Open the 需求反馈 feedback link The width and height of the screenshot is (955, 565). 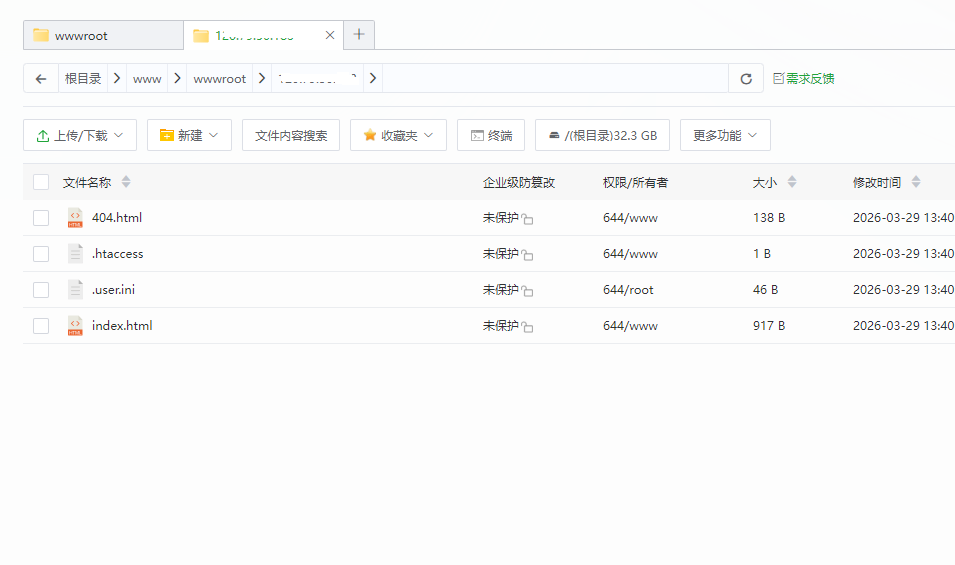coord(803,79)
